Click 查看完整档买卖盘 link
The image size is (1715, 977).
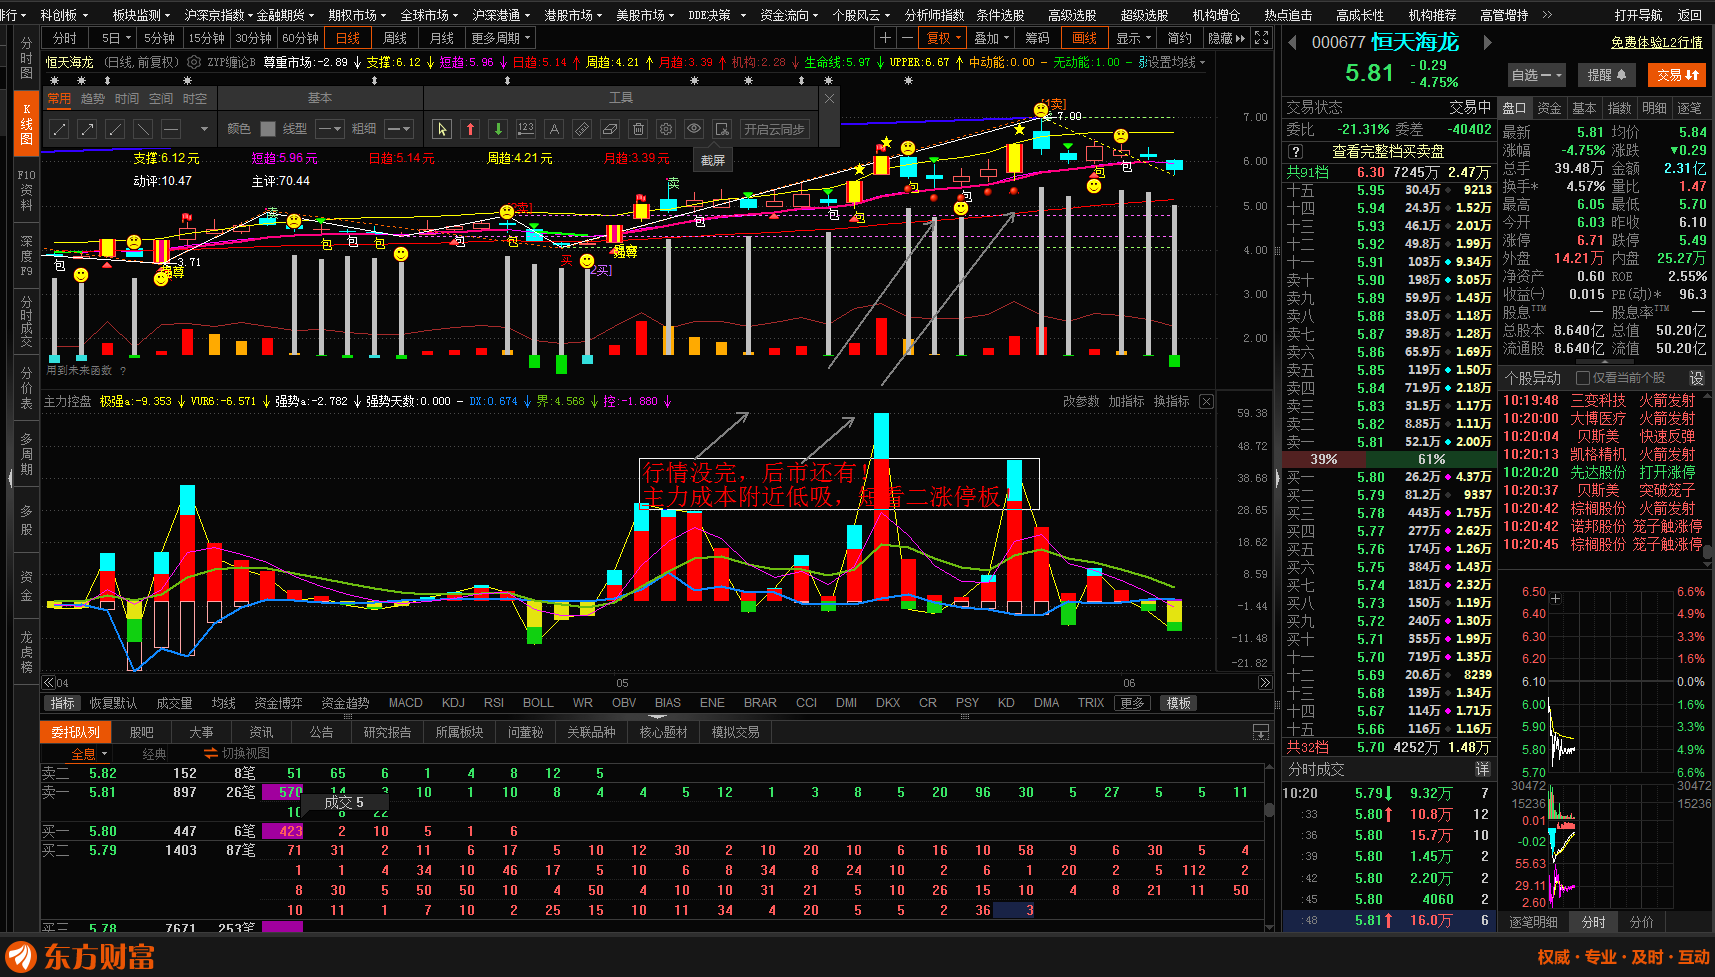(x=1388, y=151)
